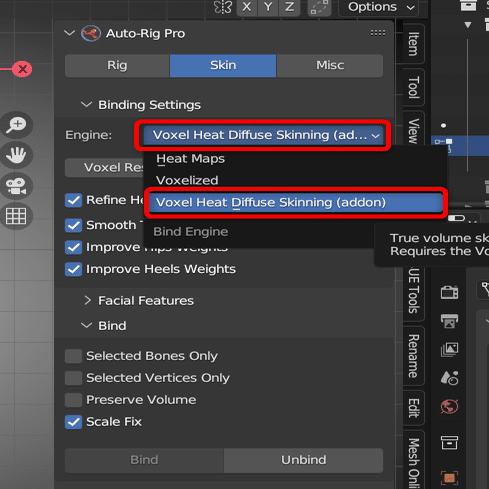Open Render properties camera-back icon
This screenshot has height=489, width=489.
click(x=449, y=292)
